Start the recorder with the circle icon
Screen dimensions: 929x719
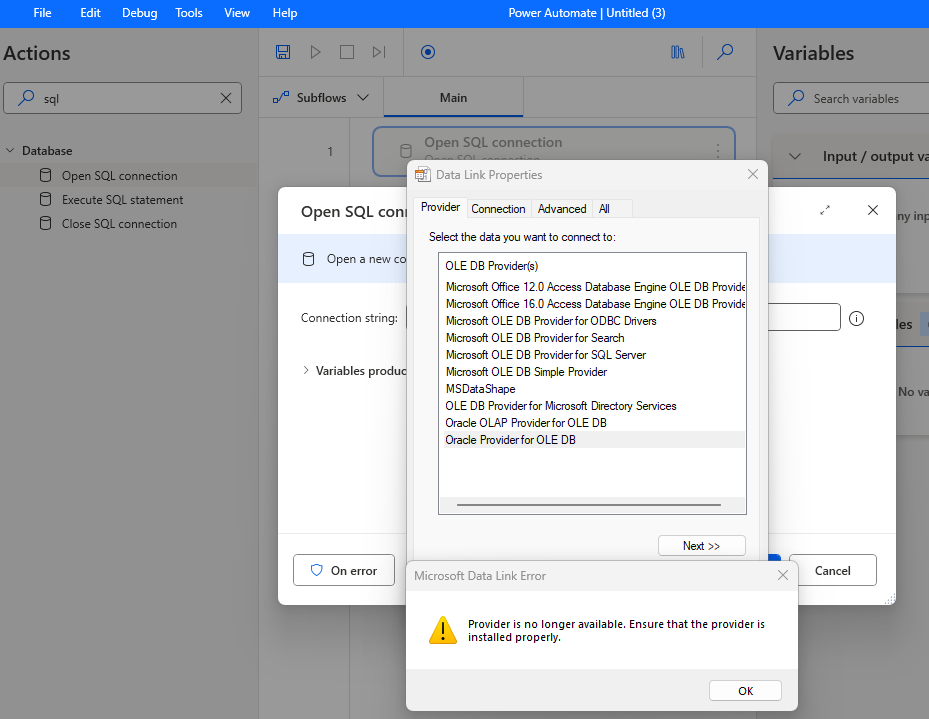tap(428, 52)
